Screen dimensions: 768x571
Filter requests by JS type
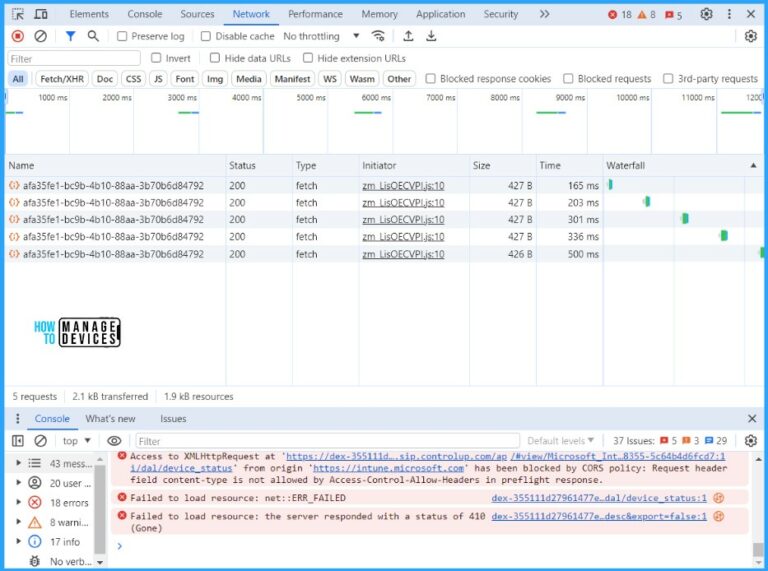pos(158,79)
